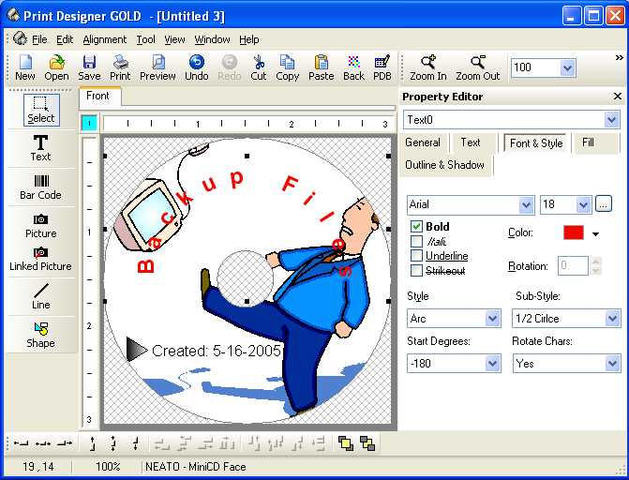The width and height of the screenshot is (629, 480).
Task: Click the Undo toolbar button
Action: coord(196,67)
